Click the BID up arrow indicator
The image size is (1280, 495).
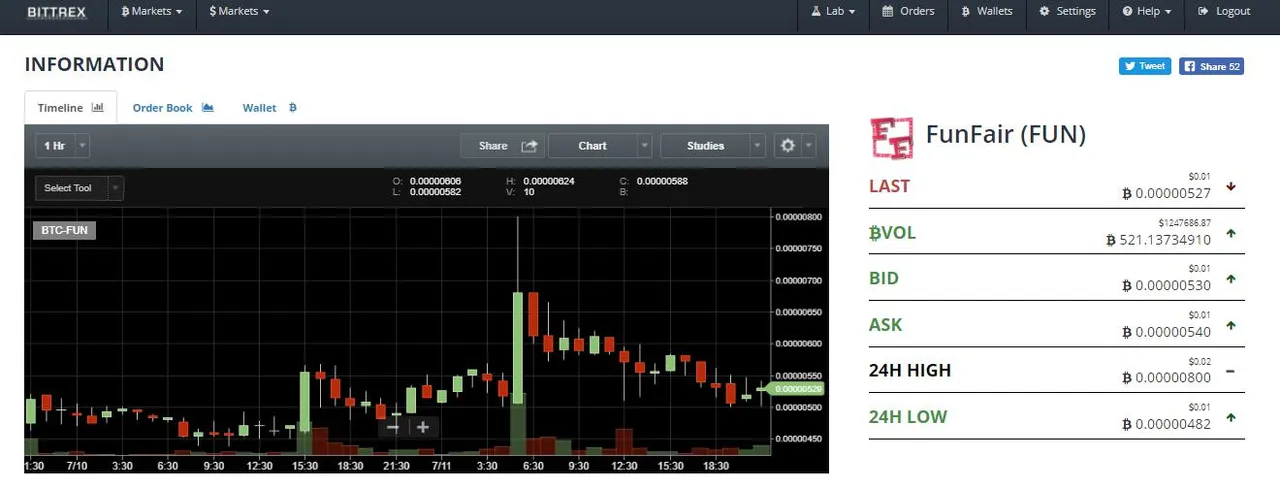[x=1231, y=279]
